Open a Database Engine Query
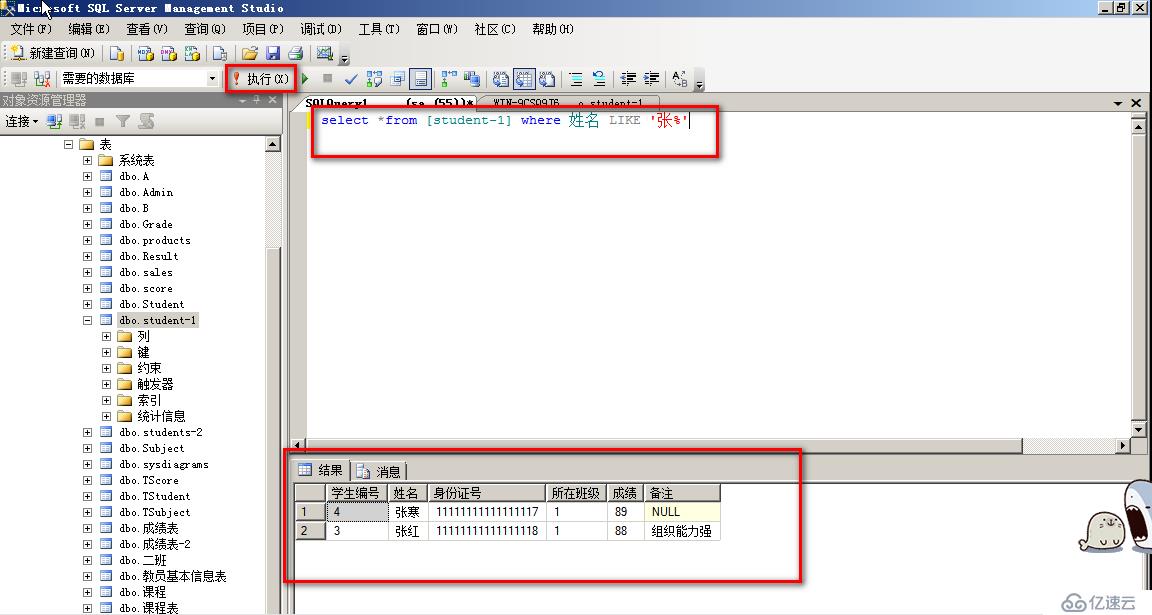The width and height of the screenshot is (1152, 615). (x=117, y=53)
